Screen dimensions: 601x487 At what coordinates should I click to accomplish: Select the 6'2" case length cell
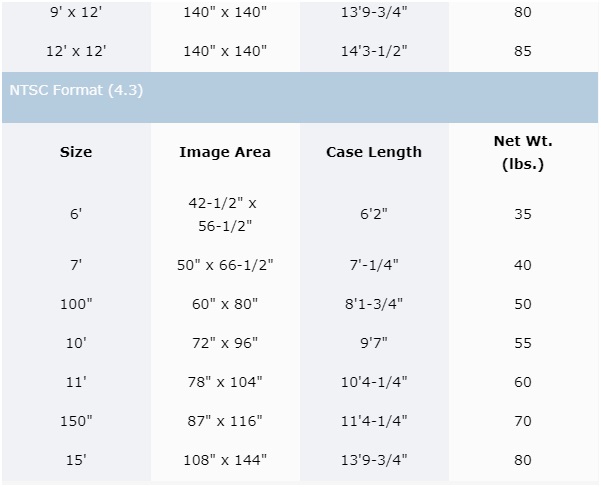click(374, 214)
